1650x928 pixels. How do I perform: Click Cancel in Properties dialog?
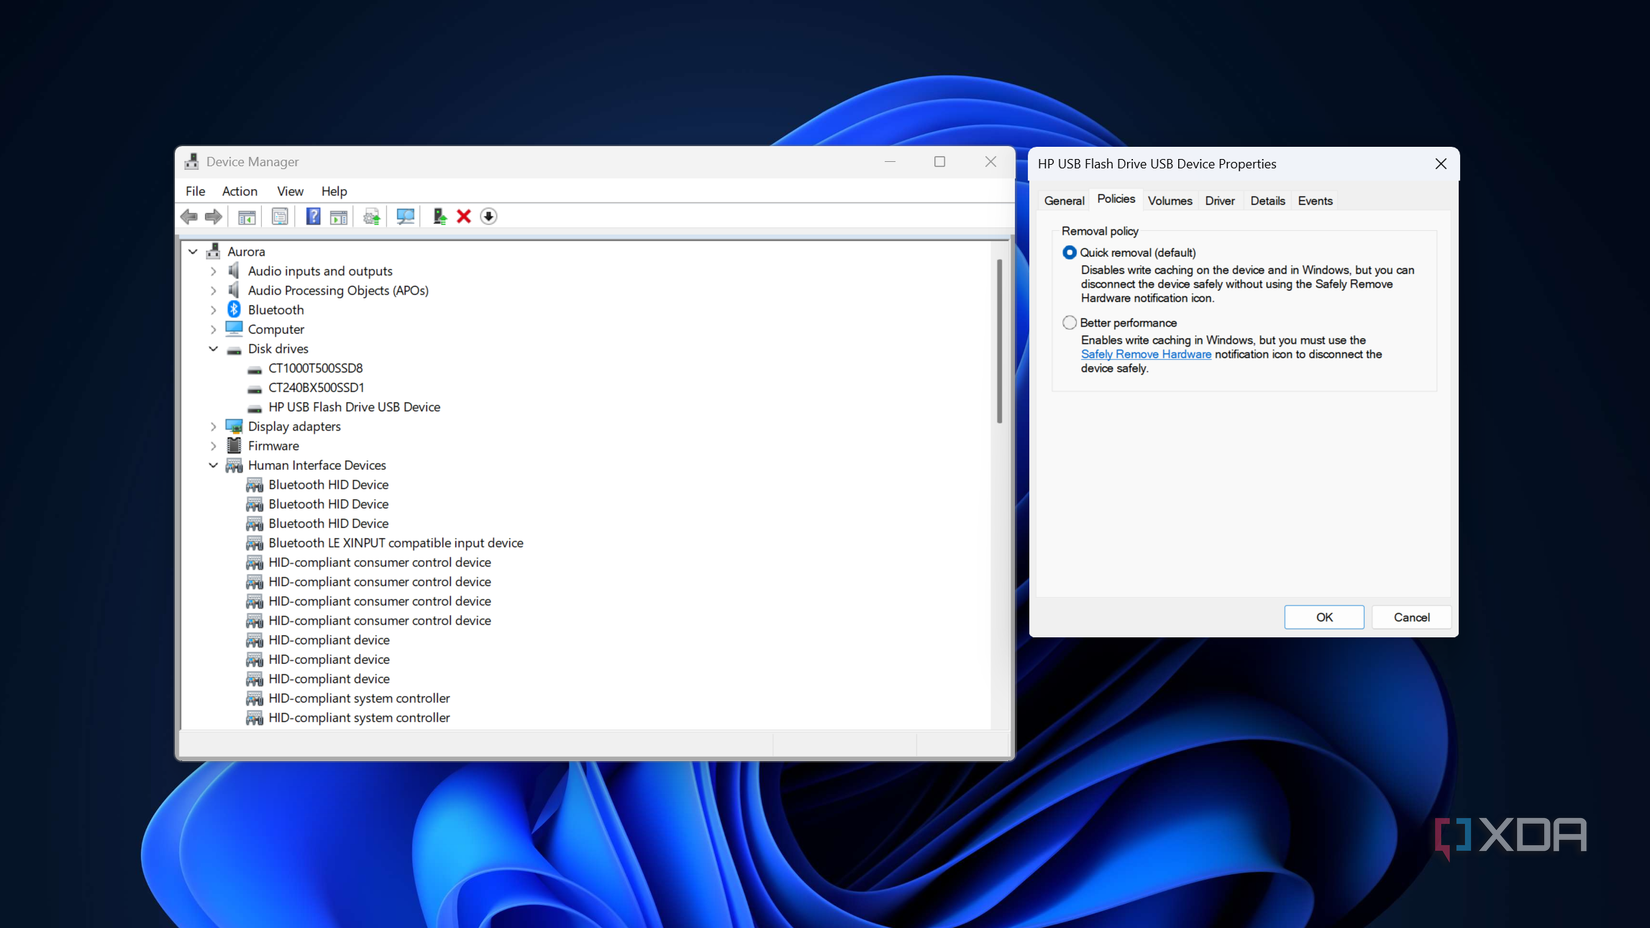pos(1411,617)
